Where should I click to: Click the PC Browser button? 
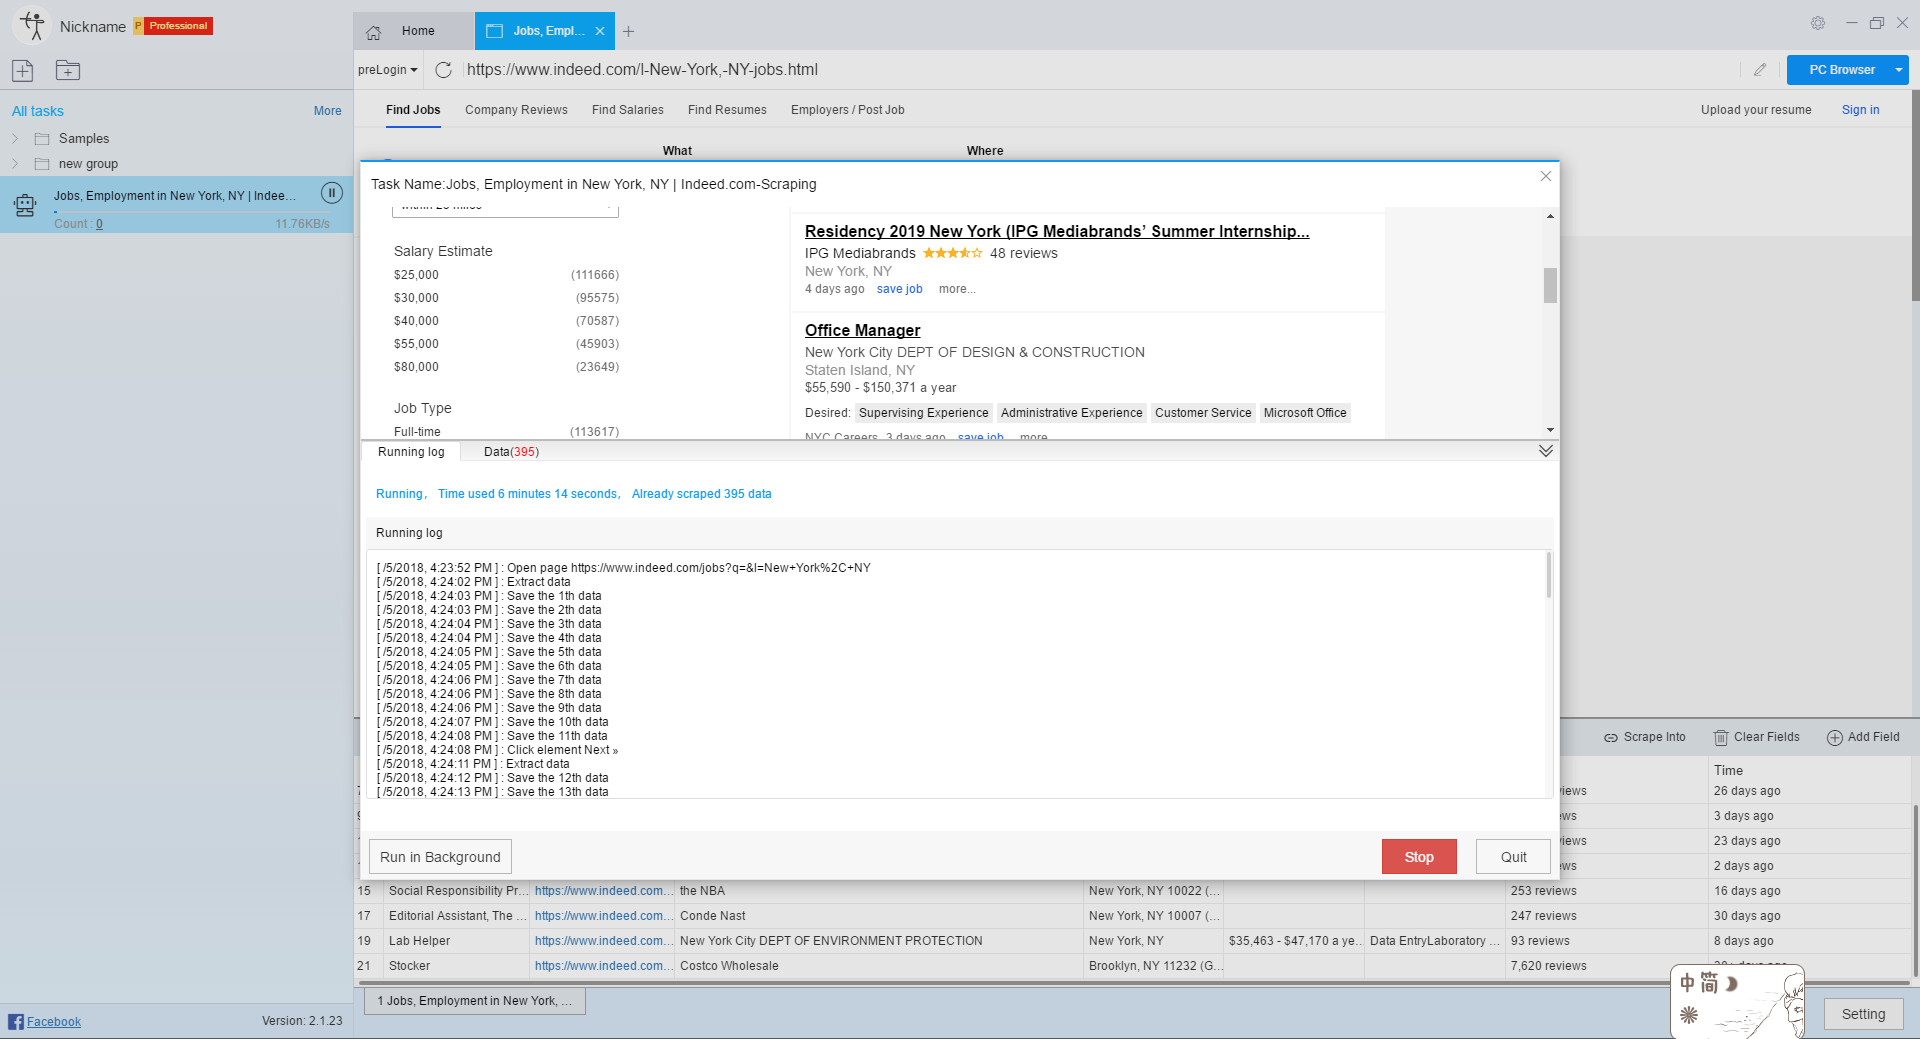pyautogui.click(x=1841, y=70)
